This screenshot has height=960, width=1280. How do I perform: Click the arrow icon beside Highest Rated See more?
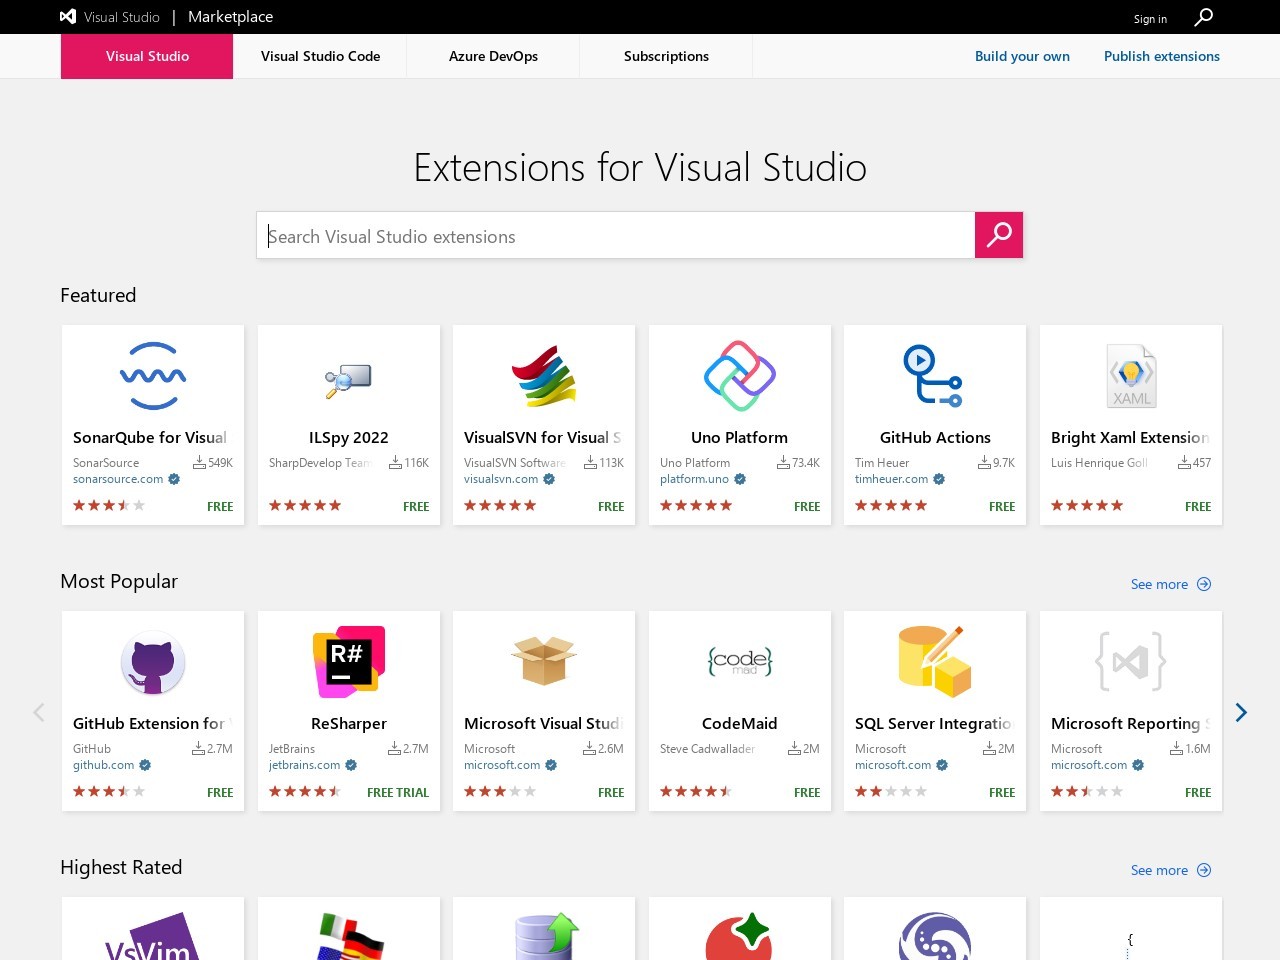coord(1204,870)
